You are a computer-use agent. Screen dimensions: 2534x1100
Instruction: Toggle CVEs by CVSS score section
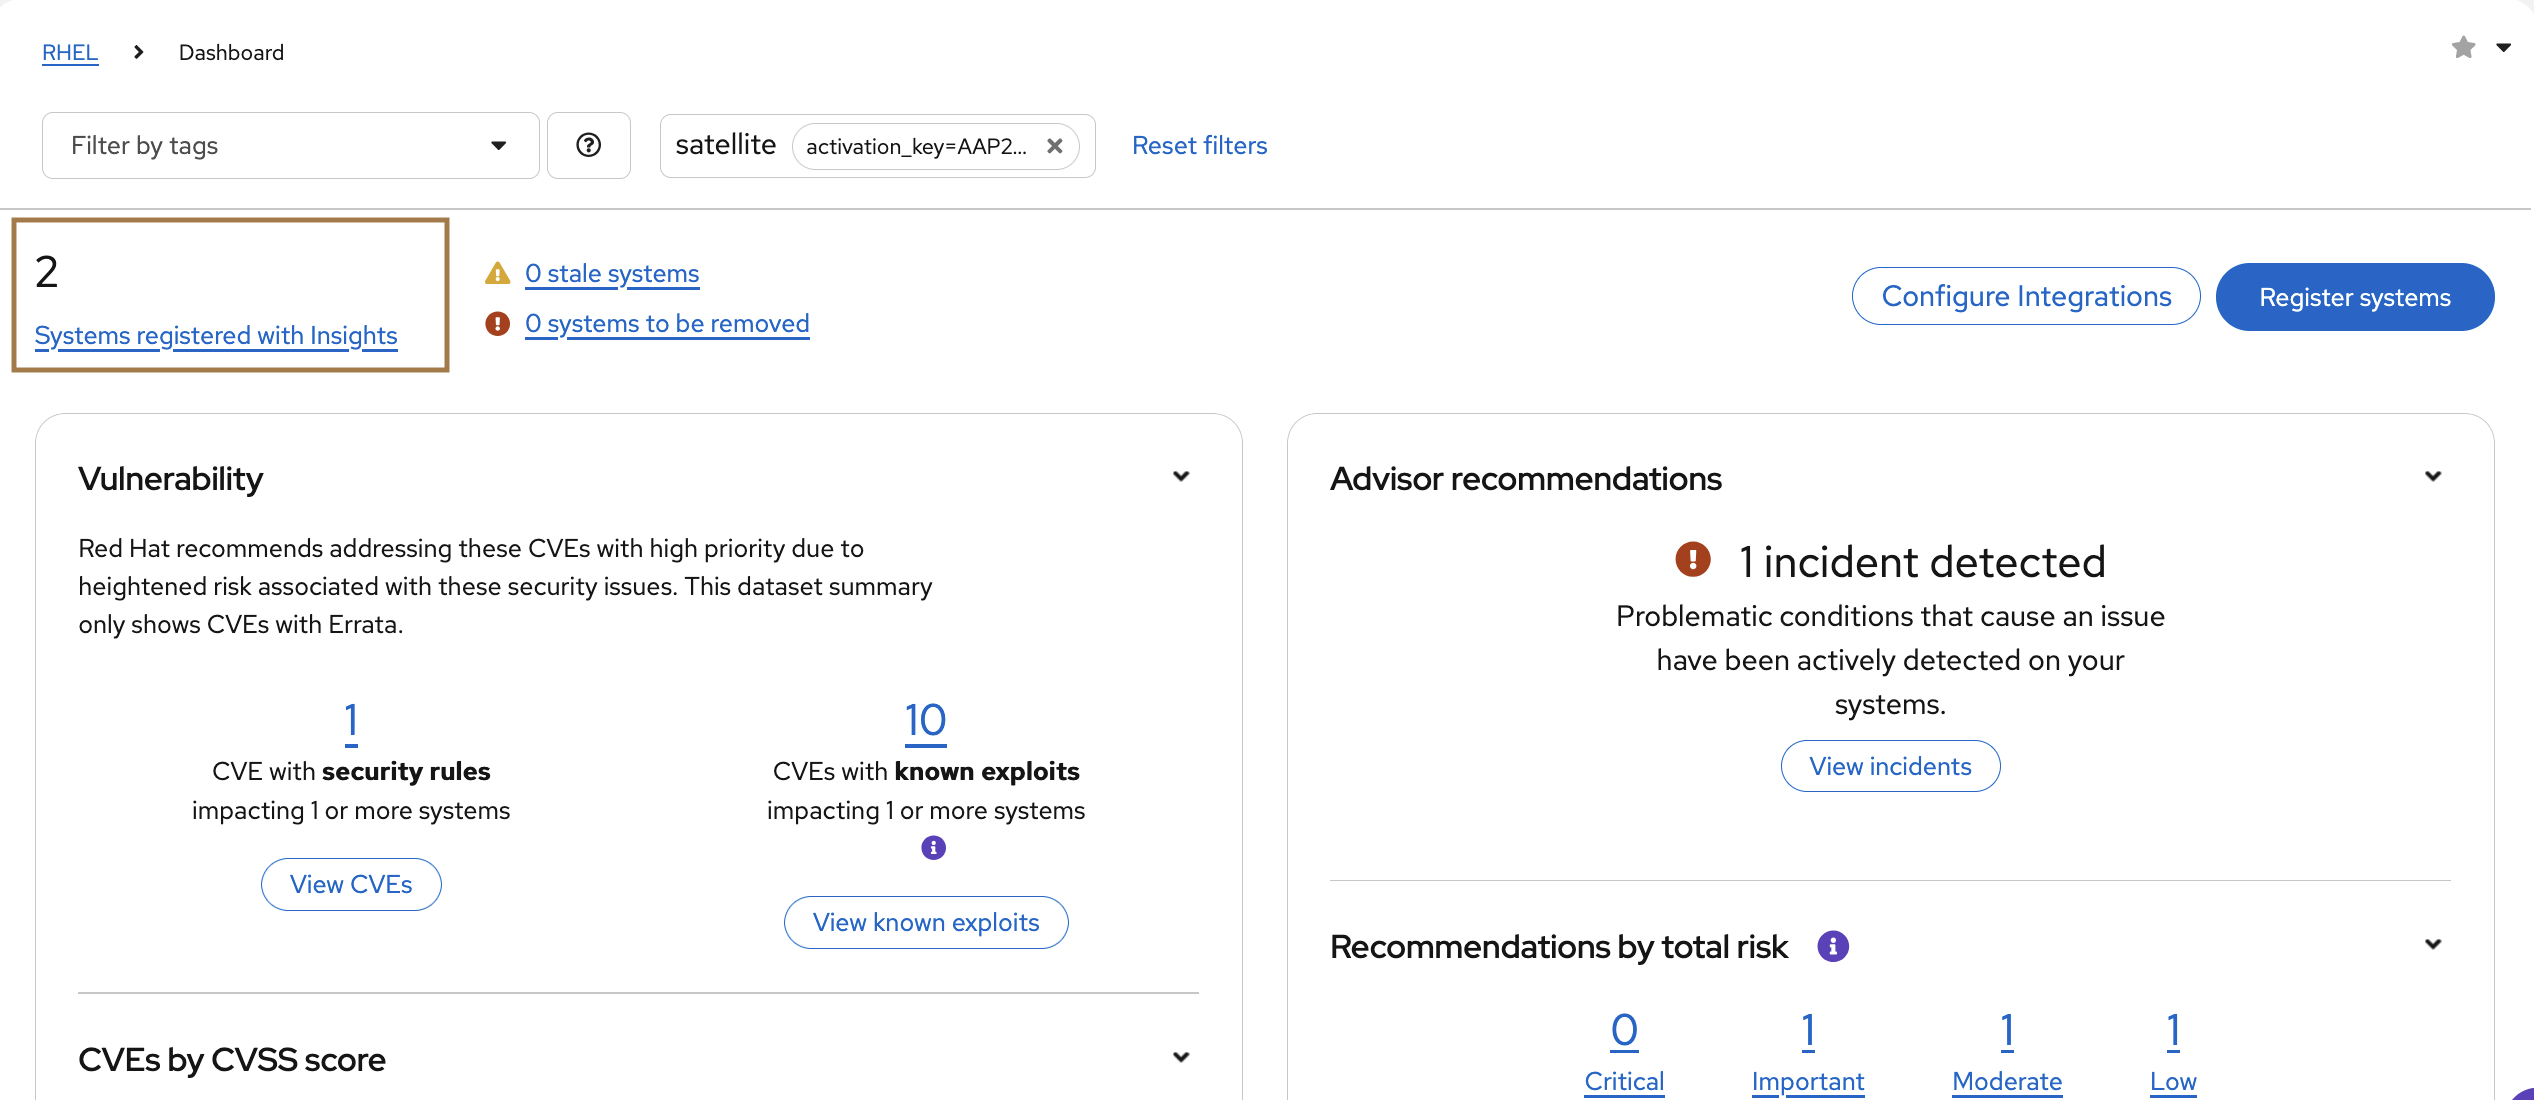(1181, 1058)
